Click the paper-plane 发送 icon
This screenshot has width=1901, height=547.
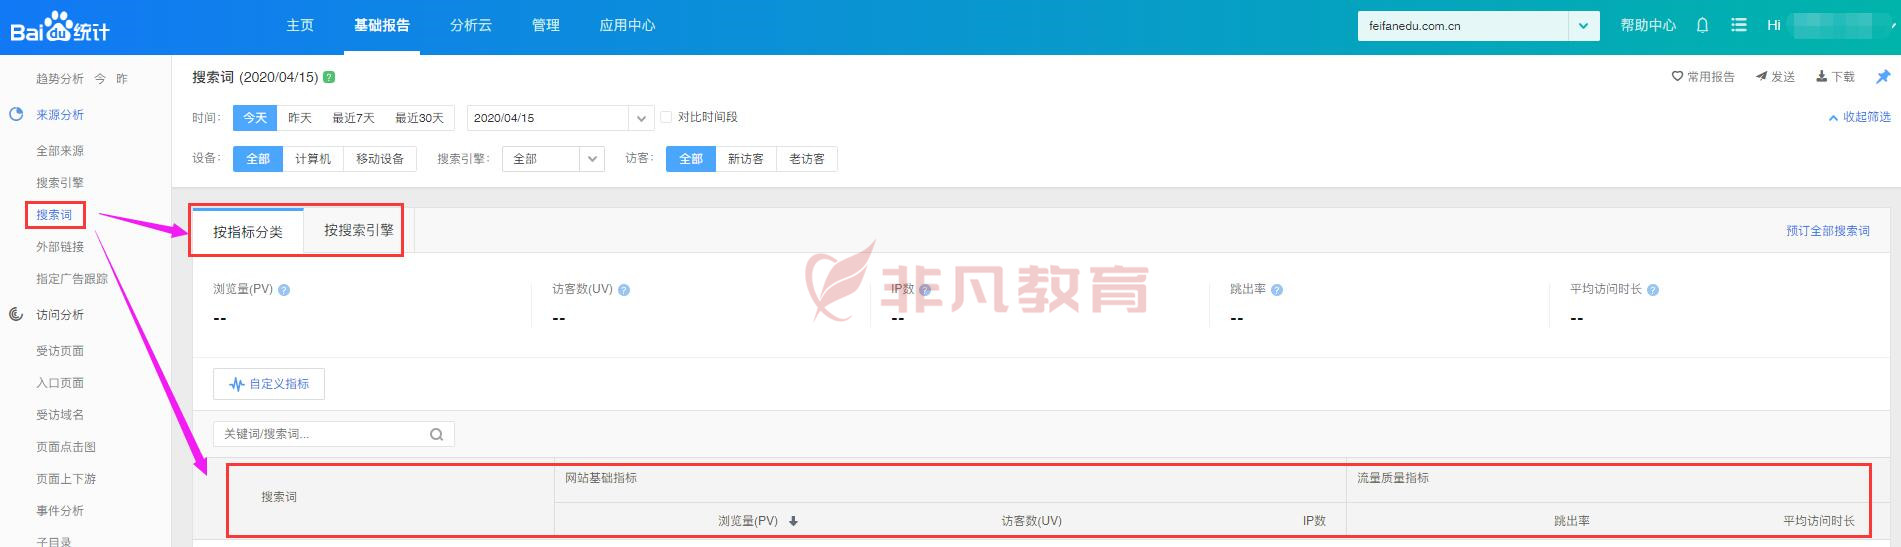click(1761, 76)
